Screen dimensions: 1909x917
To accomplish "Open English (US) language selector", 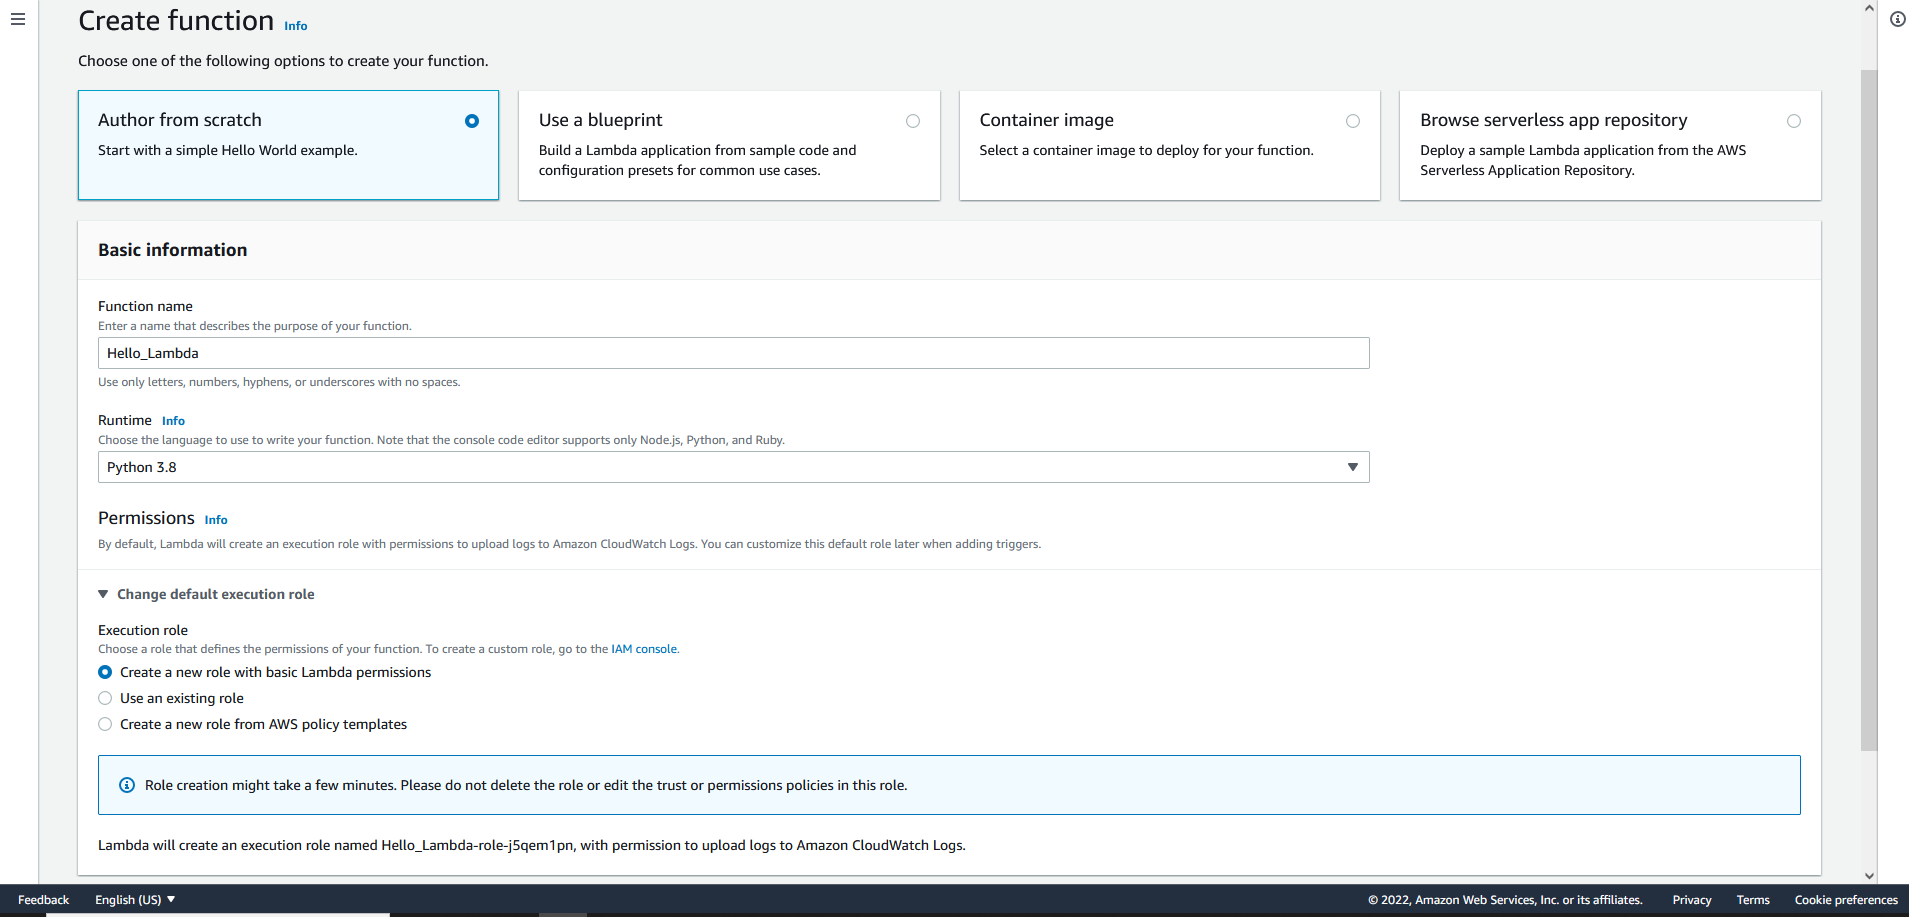I will [x=135, y=900].
